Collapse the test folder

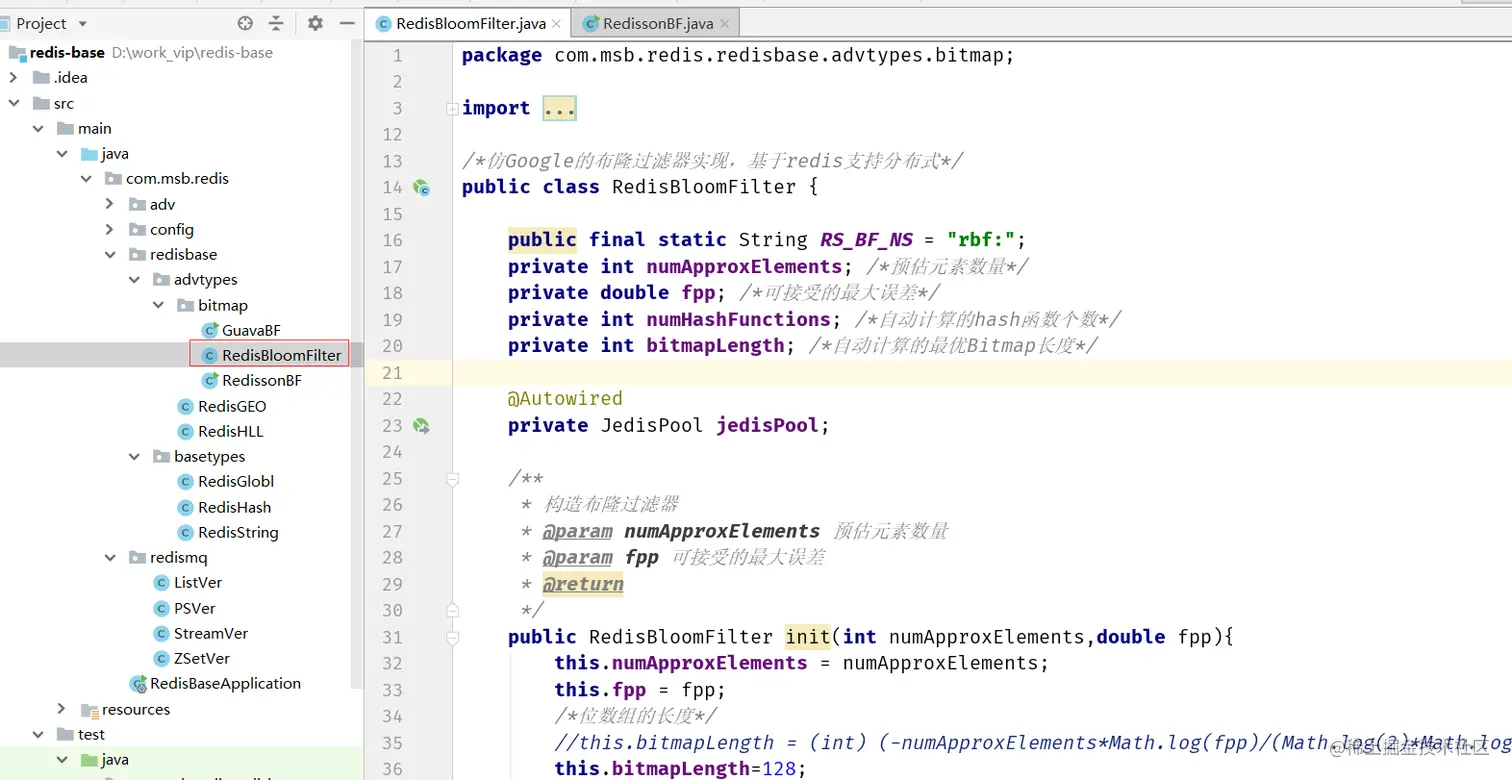[x=38, y=734]
